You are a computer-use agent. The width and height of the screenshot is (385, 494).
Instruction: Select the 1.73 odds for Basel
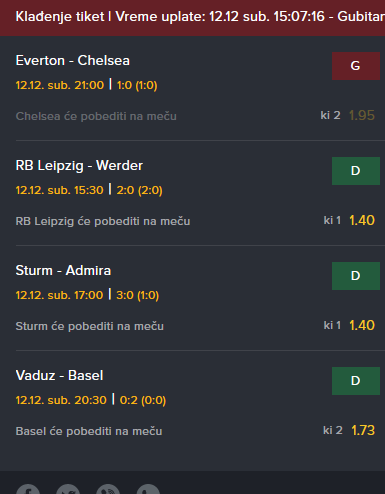click(x=363, y=430)
